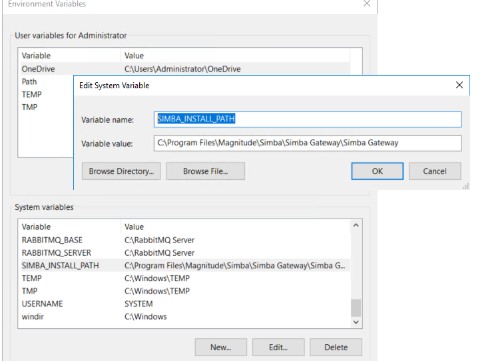Viewport: 480px width, 361px height.
Task: Confirm edit with OK button
Action: pyautogui.click(x=377, y=171)
